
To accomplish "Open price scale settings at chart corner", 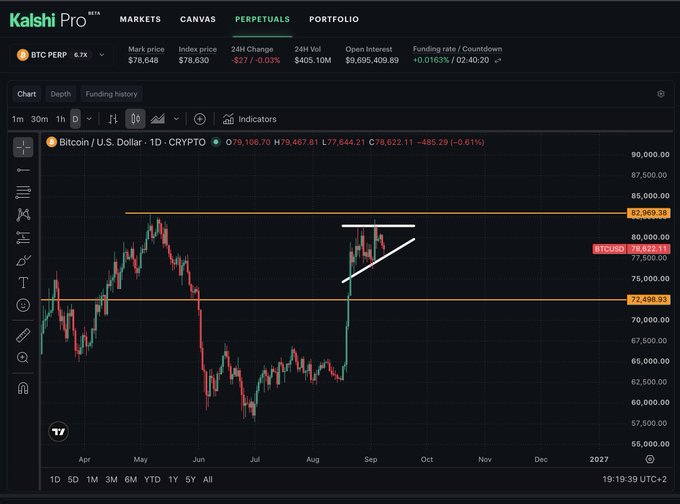I will pos(650,459).
